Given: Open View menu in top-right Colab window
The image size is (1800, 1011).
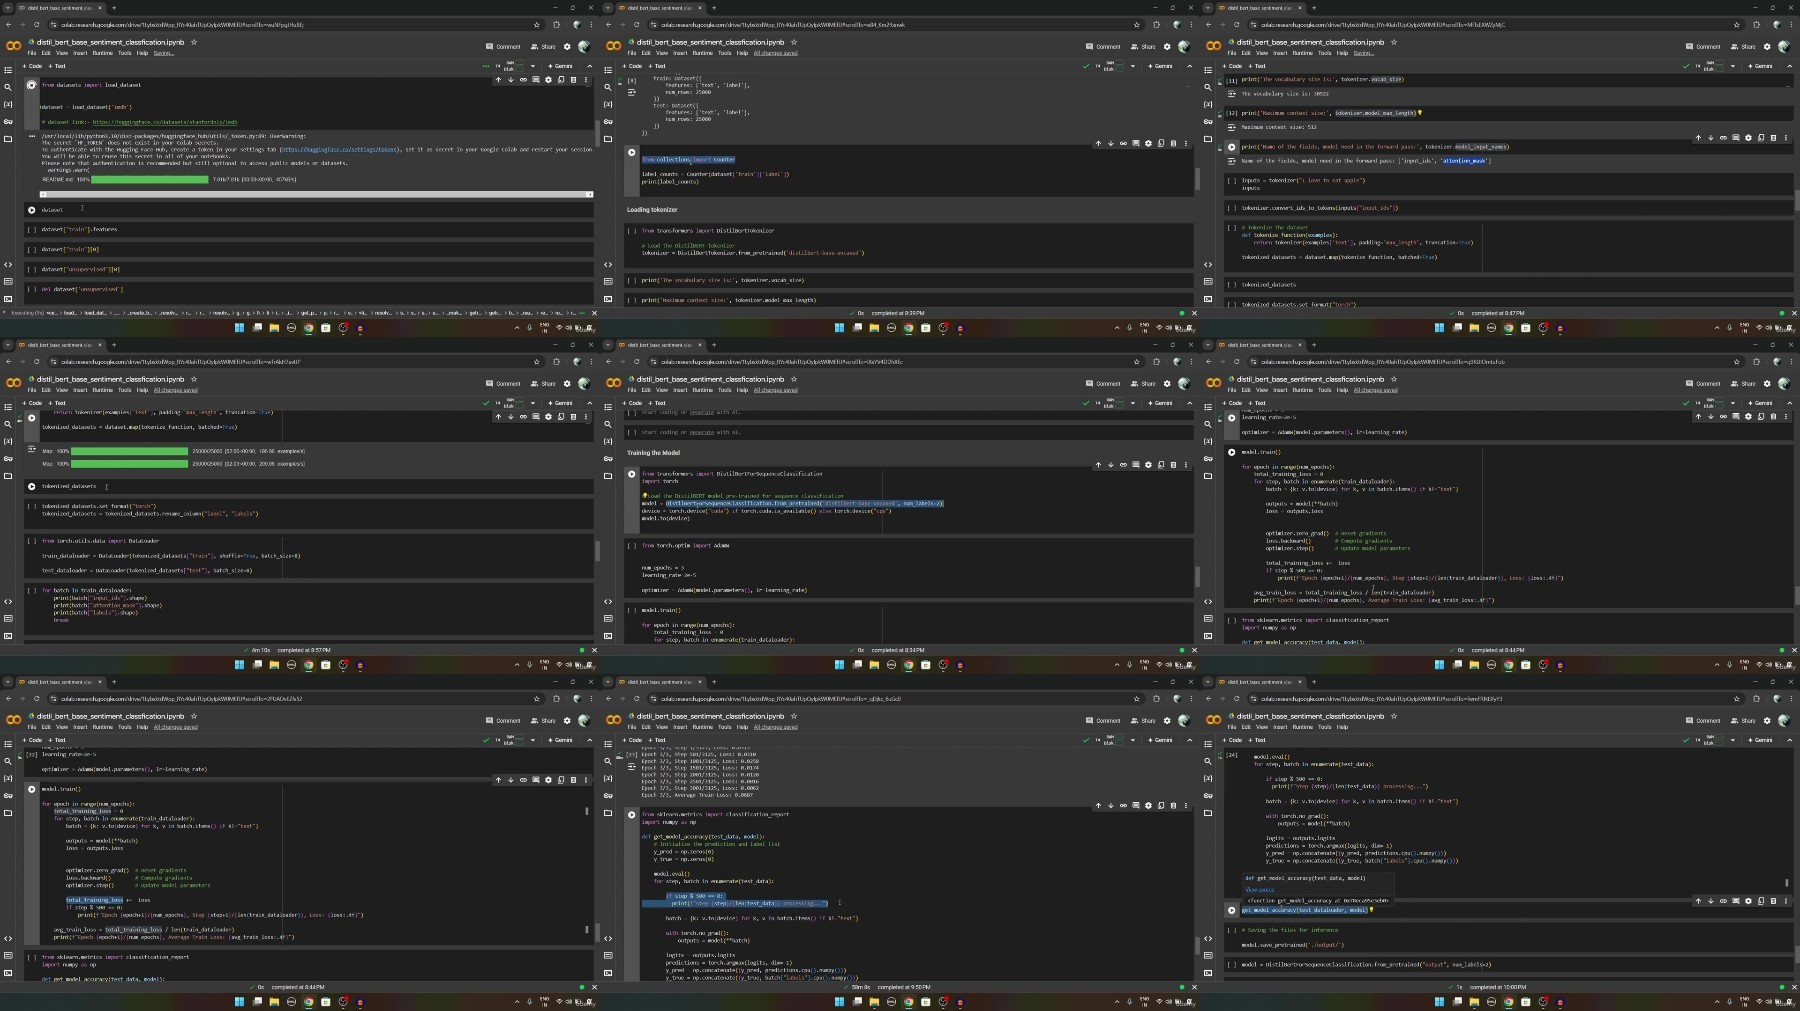Looking at the screenshot, I should [1262, 53].
